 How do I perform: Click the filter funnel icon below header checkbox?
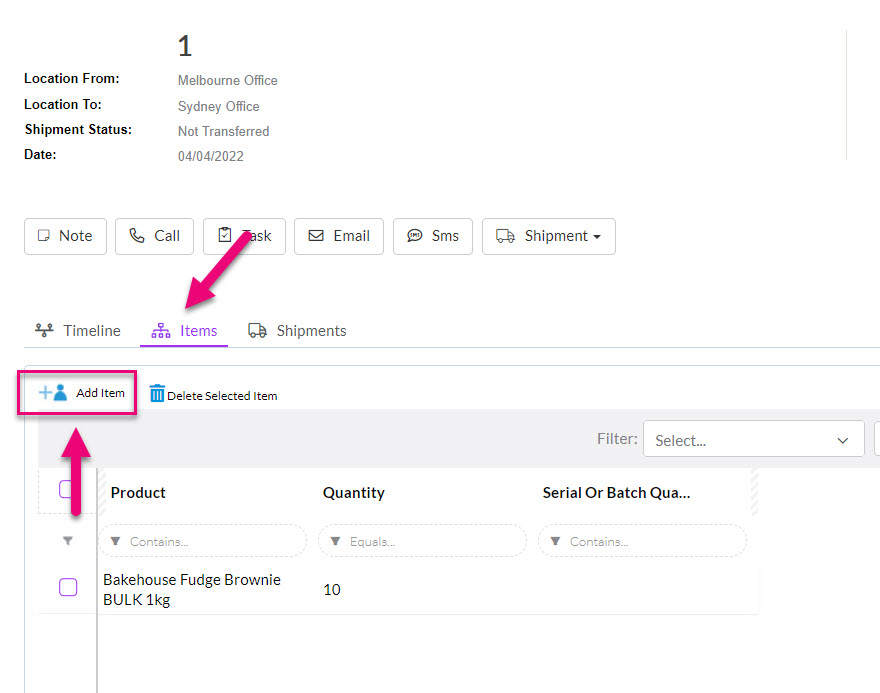point(68,541)
